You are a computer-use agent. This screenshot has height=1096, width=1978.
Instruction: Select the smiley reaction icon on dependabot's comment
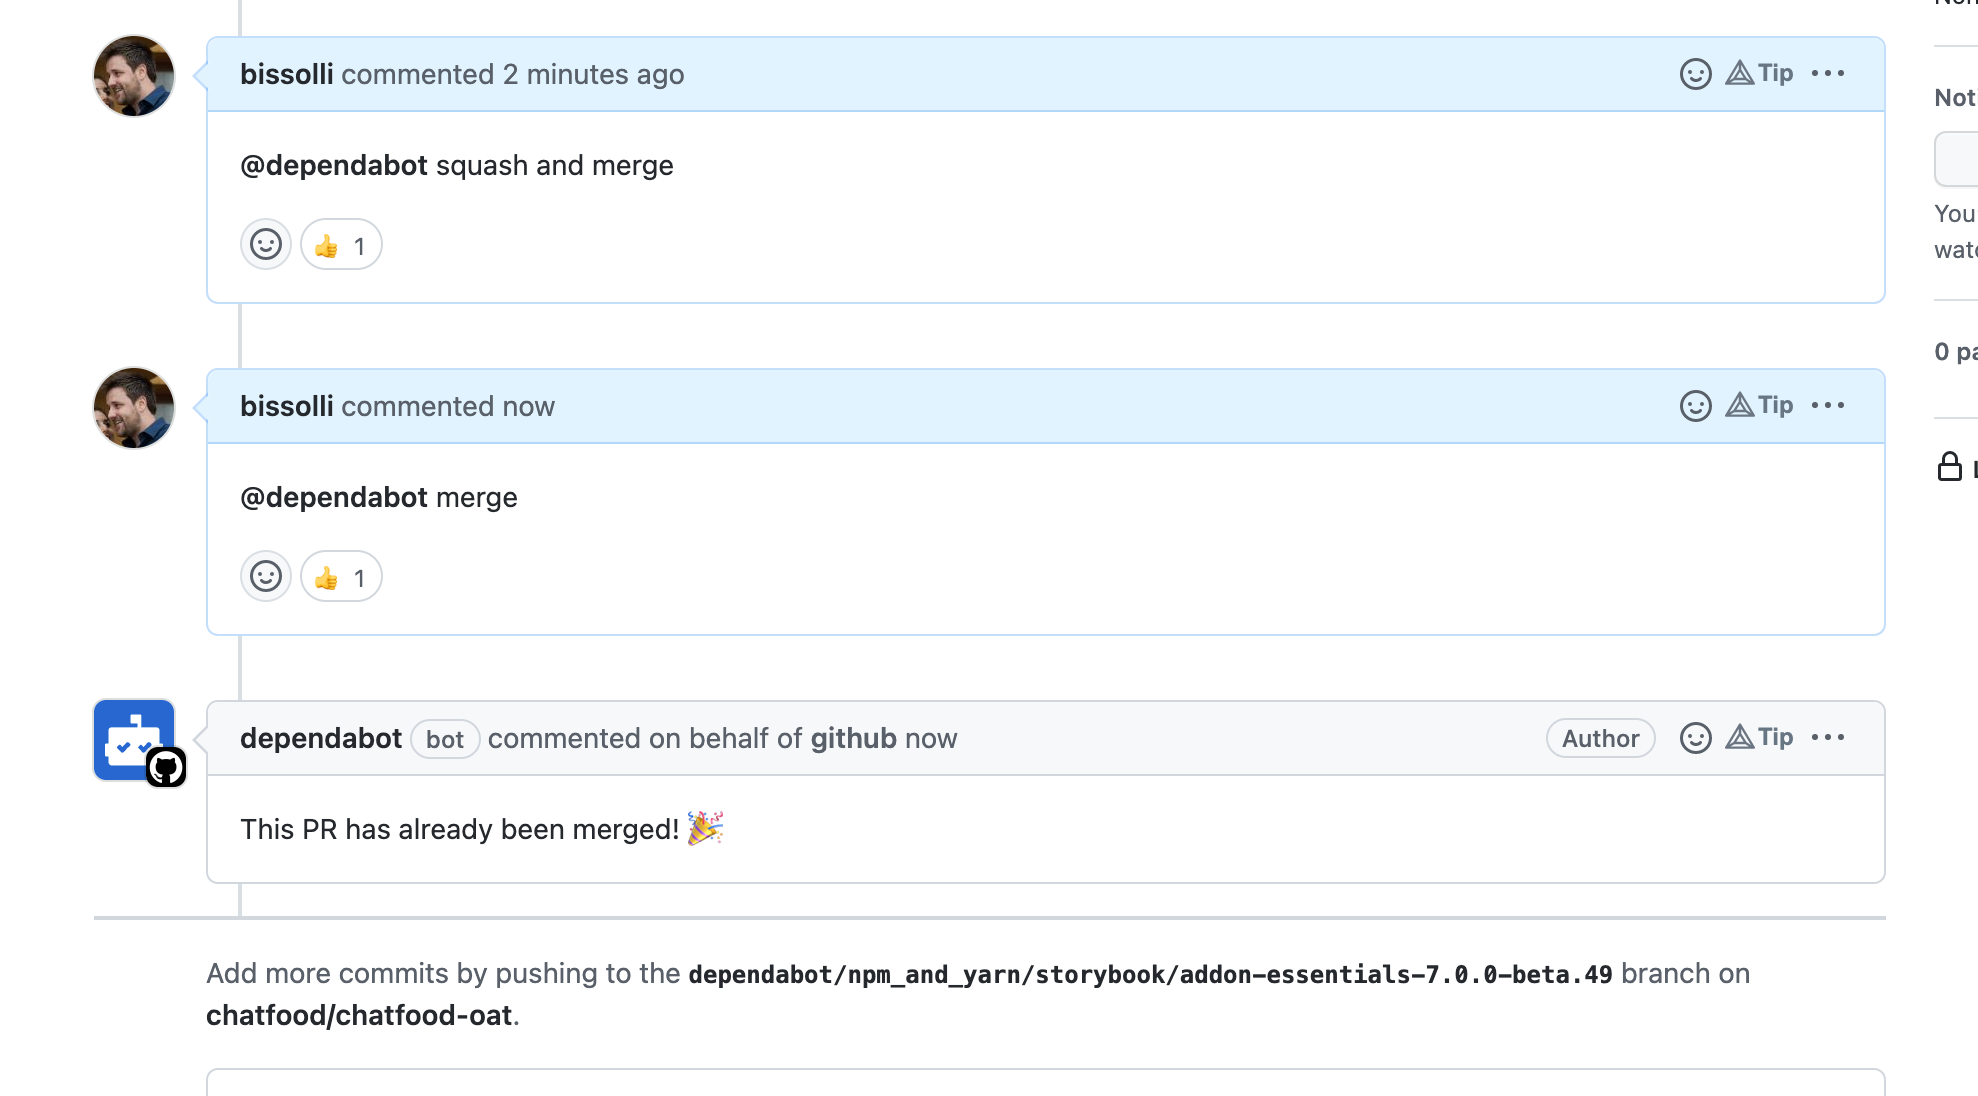click(x=1696, y=737)
